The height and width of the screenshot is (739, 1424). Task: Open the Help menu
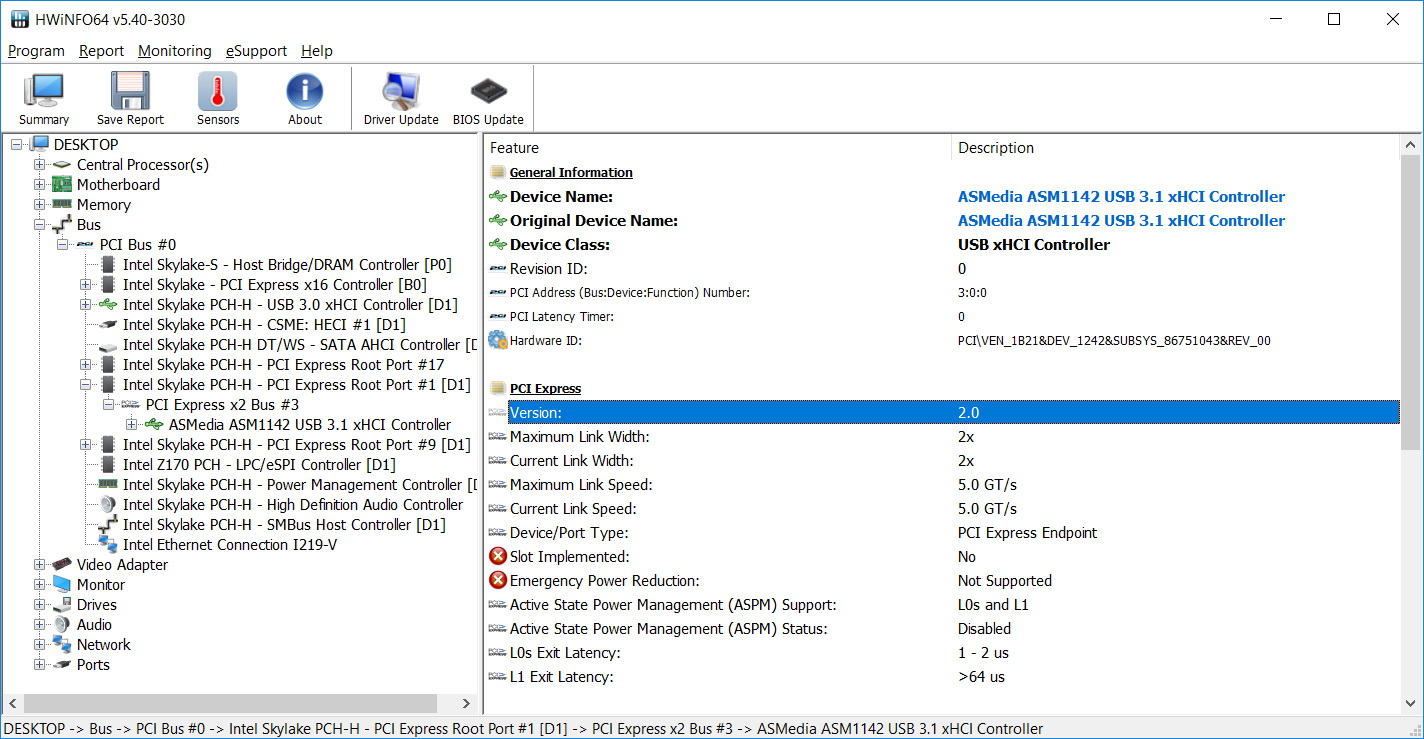[x=317, y=51]
